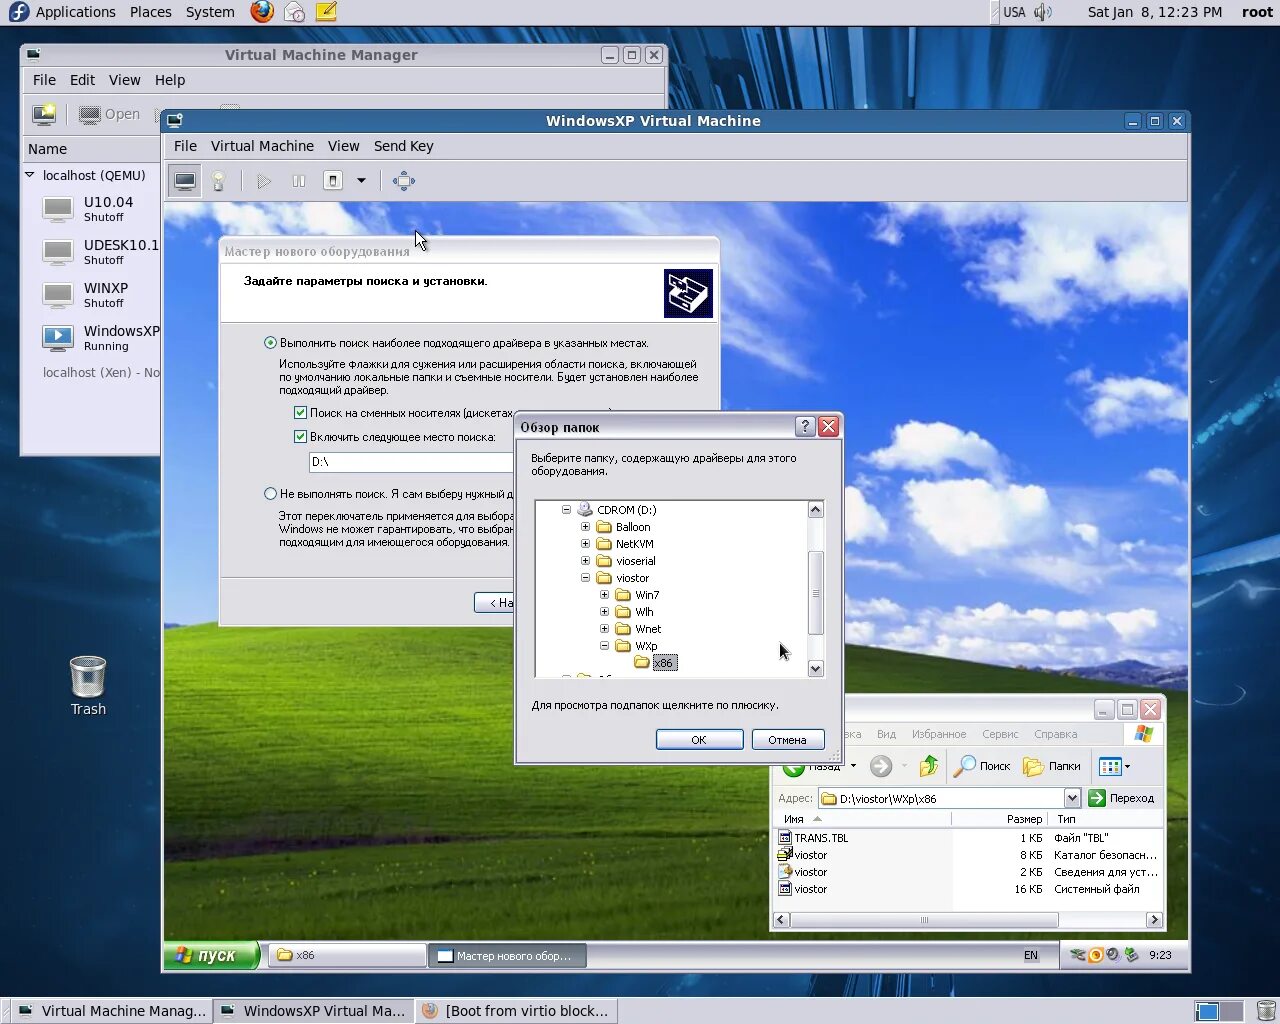The image size is (1280, 1024).
Task: Select viostor system file (16 КБ)
Action: (803, 889)
